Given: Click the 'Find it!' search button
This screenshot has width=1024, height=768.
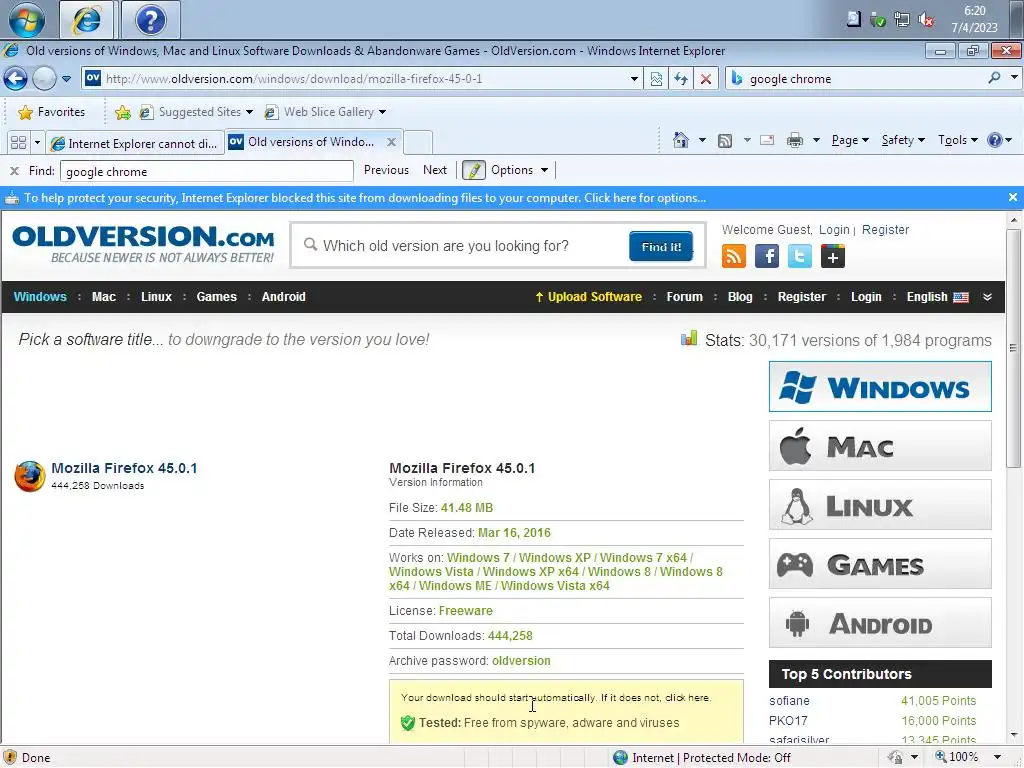Looking at the screenshot, I should pos(661,246).
